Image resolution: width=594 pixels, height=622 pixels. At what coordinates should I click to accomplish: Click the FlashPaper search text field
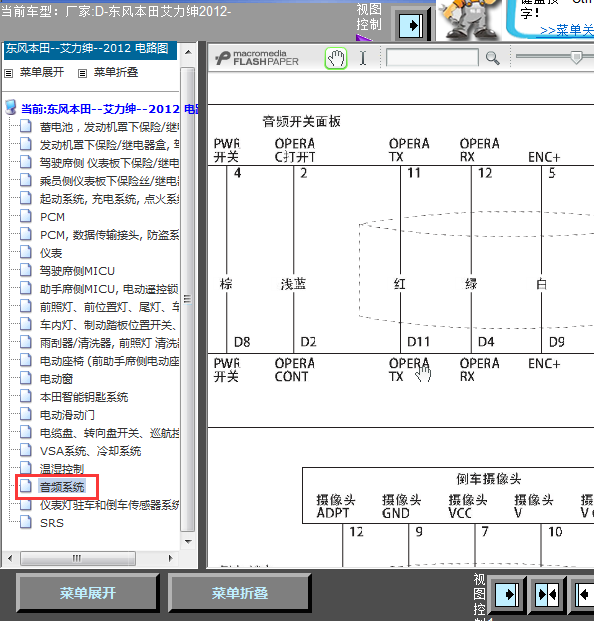[x=432, y=58]
